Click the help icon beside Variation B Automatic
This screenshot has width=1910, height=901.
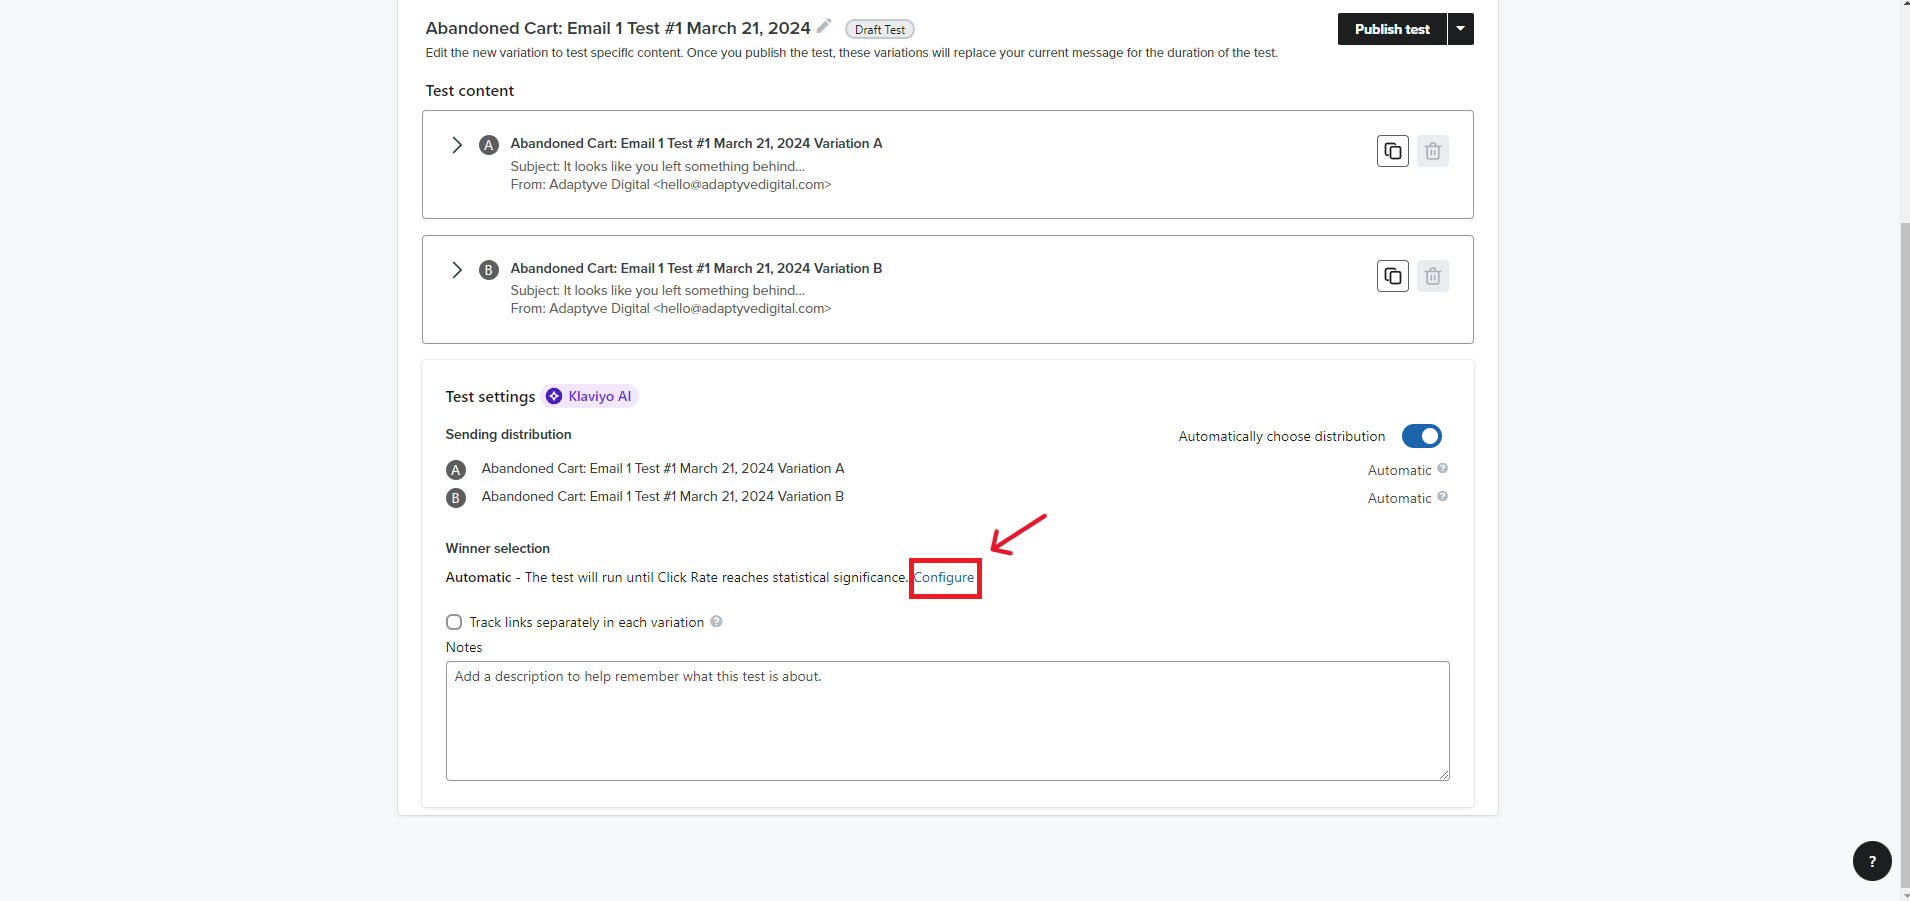(1442, 497)
